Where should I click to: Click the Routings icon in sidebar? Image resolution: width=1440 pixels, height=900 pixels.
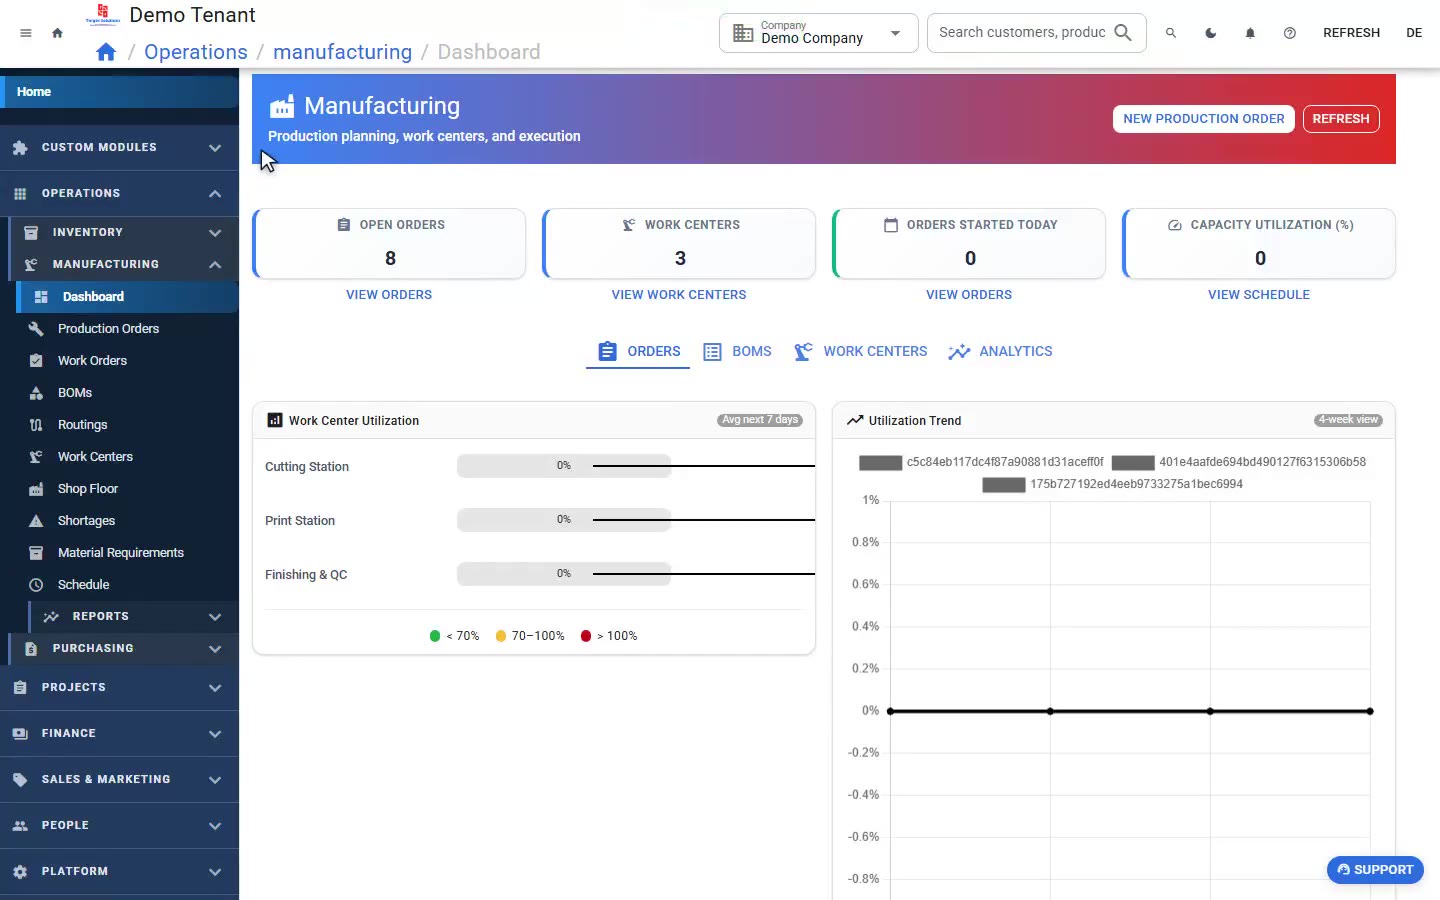coord(36,424)
